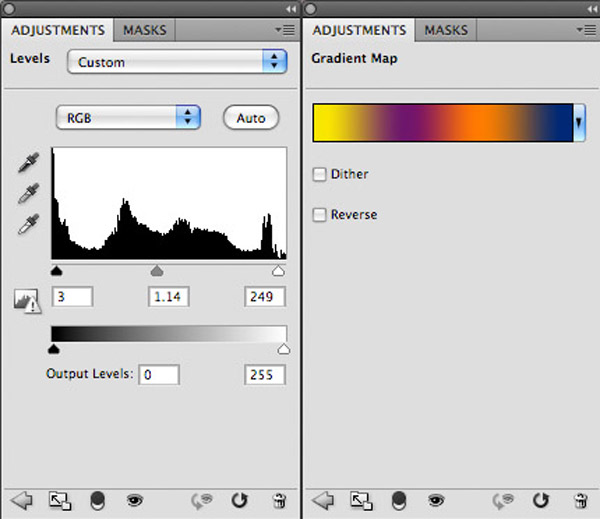Switch Levels panel to expanded view
600x519 pixels.
point(60,501)
